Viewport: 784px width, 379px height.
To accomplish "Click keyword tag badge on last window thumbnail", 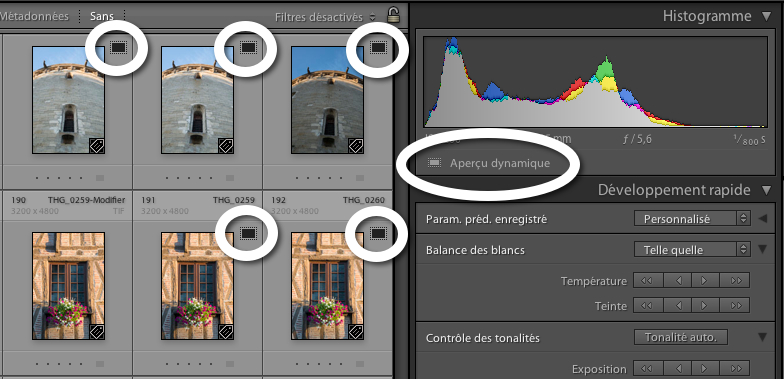I will click(356, 332).
